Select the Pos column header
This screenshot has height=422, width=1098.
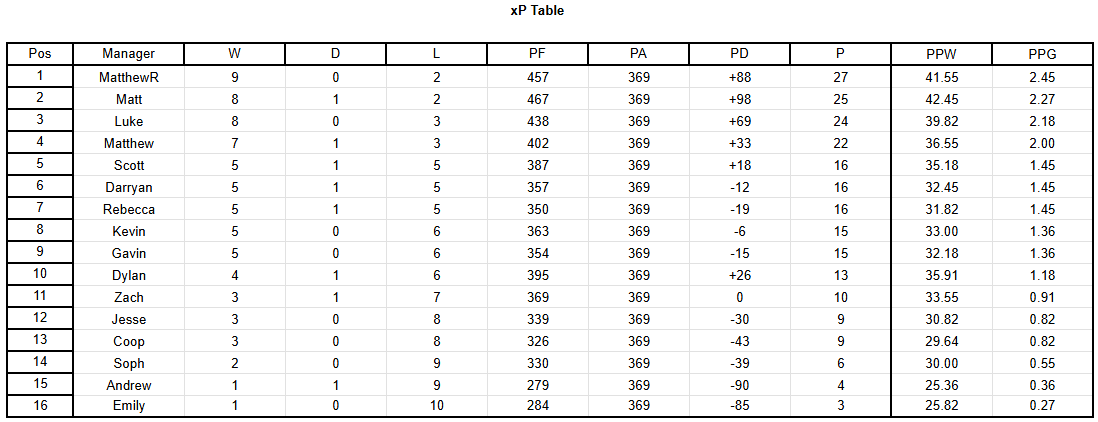point(40,54)
